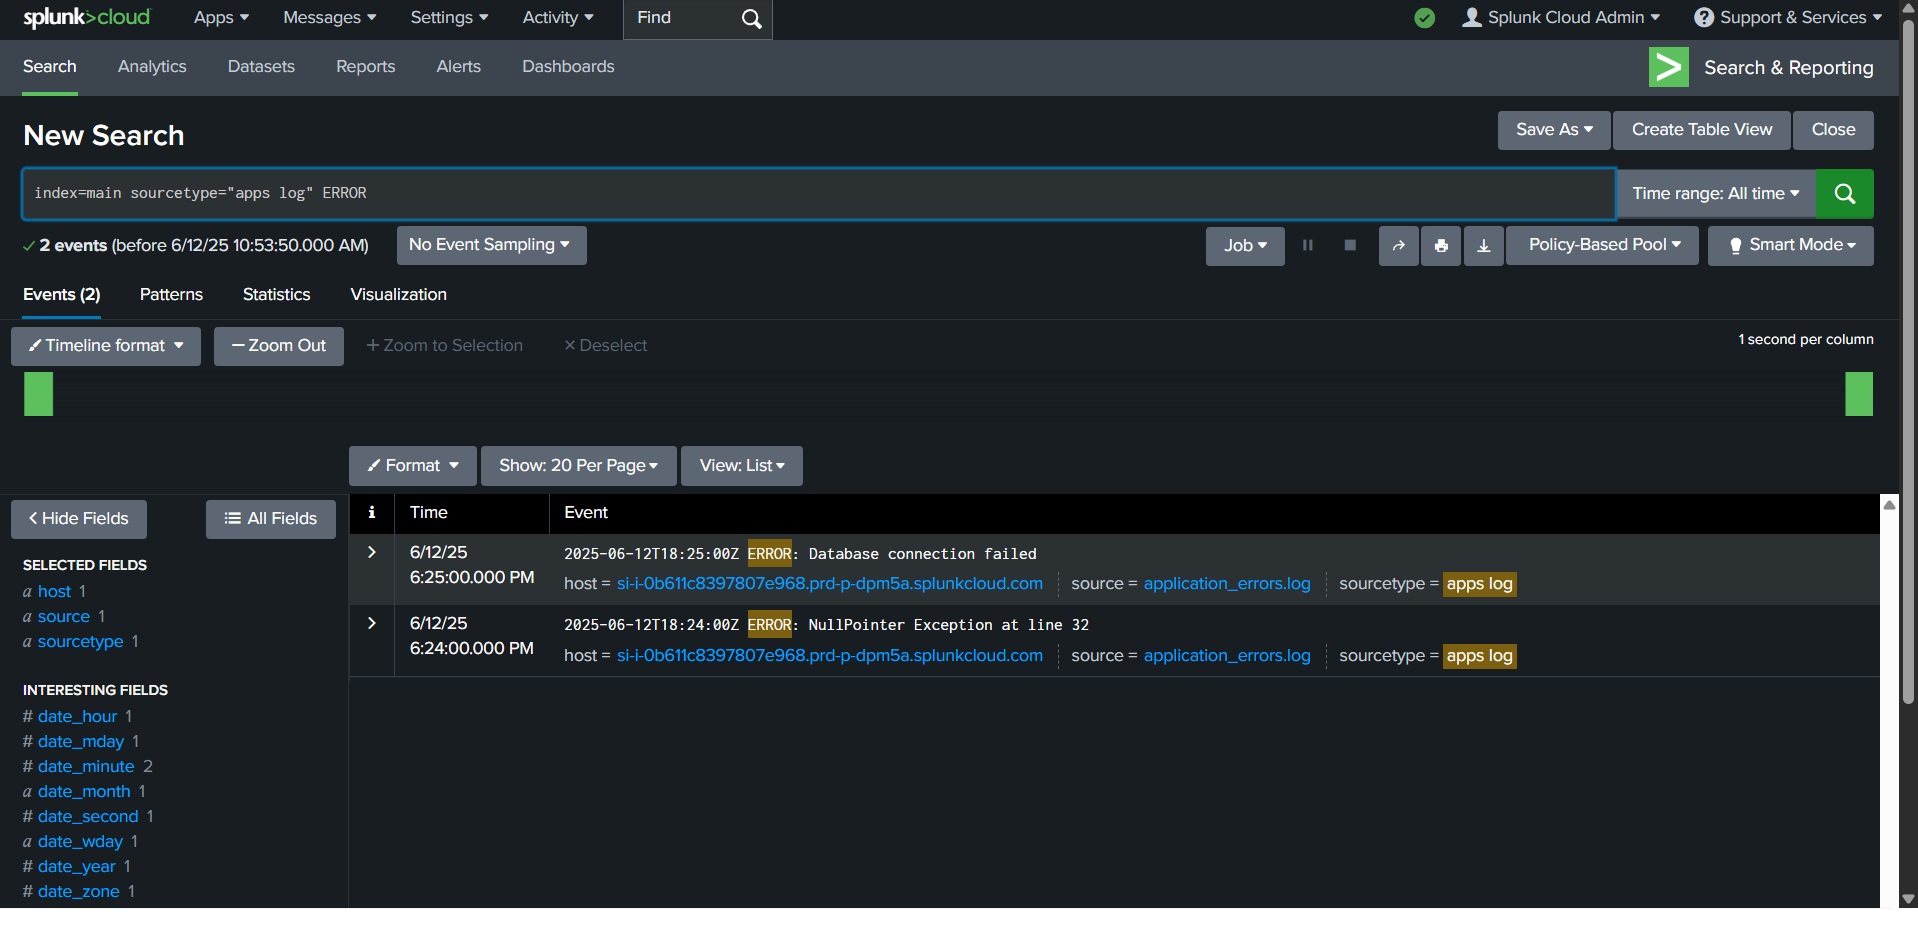Open the Format dropdown
Image resolution: width=1918 pixels, height=952 pixels.
pyautogui.click(x=413, y=466)
